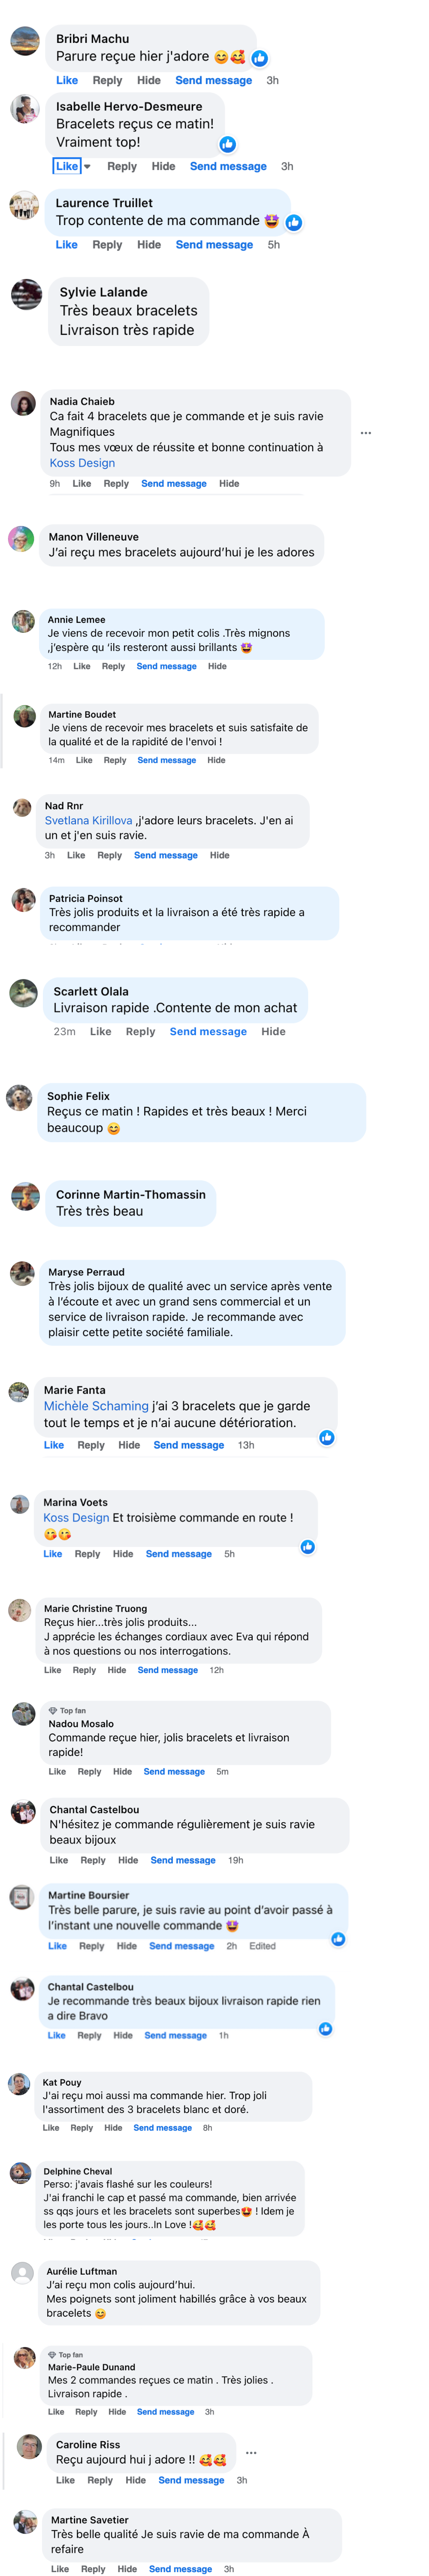
Task: Open the Koss Design link in Nadia Chaieb's comment
Action: click(x=82, y=463)
